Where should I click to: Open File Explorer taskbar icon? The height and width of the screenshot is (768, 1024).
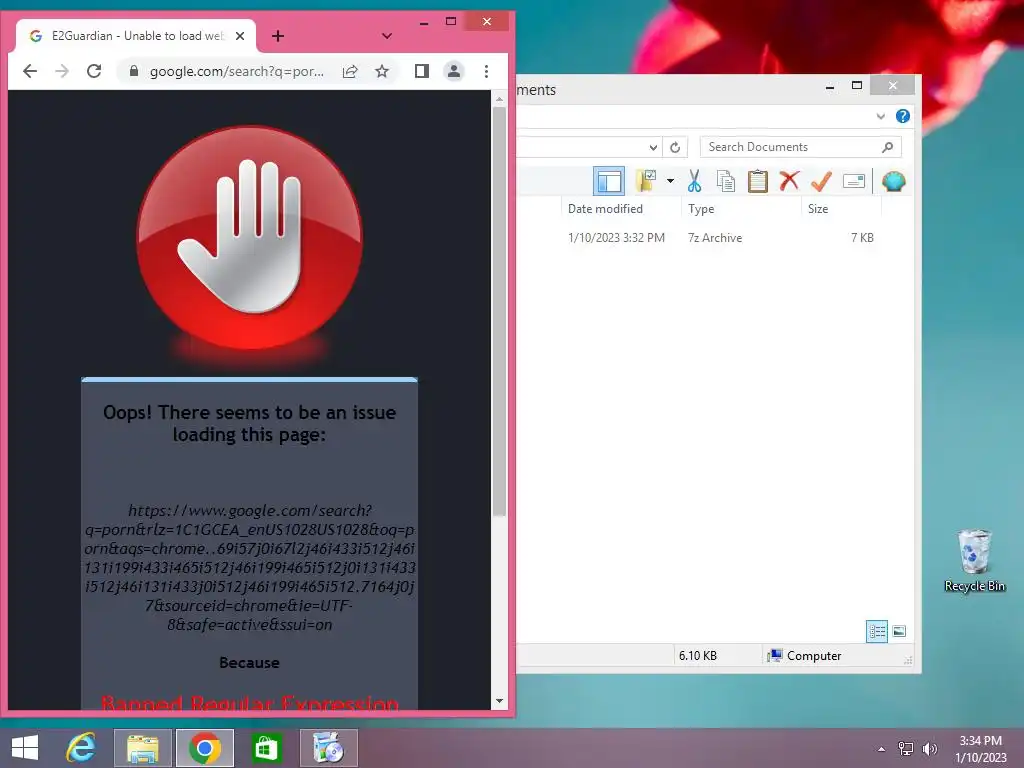tap(143, 748)
